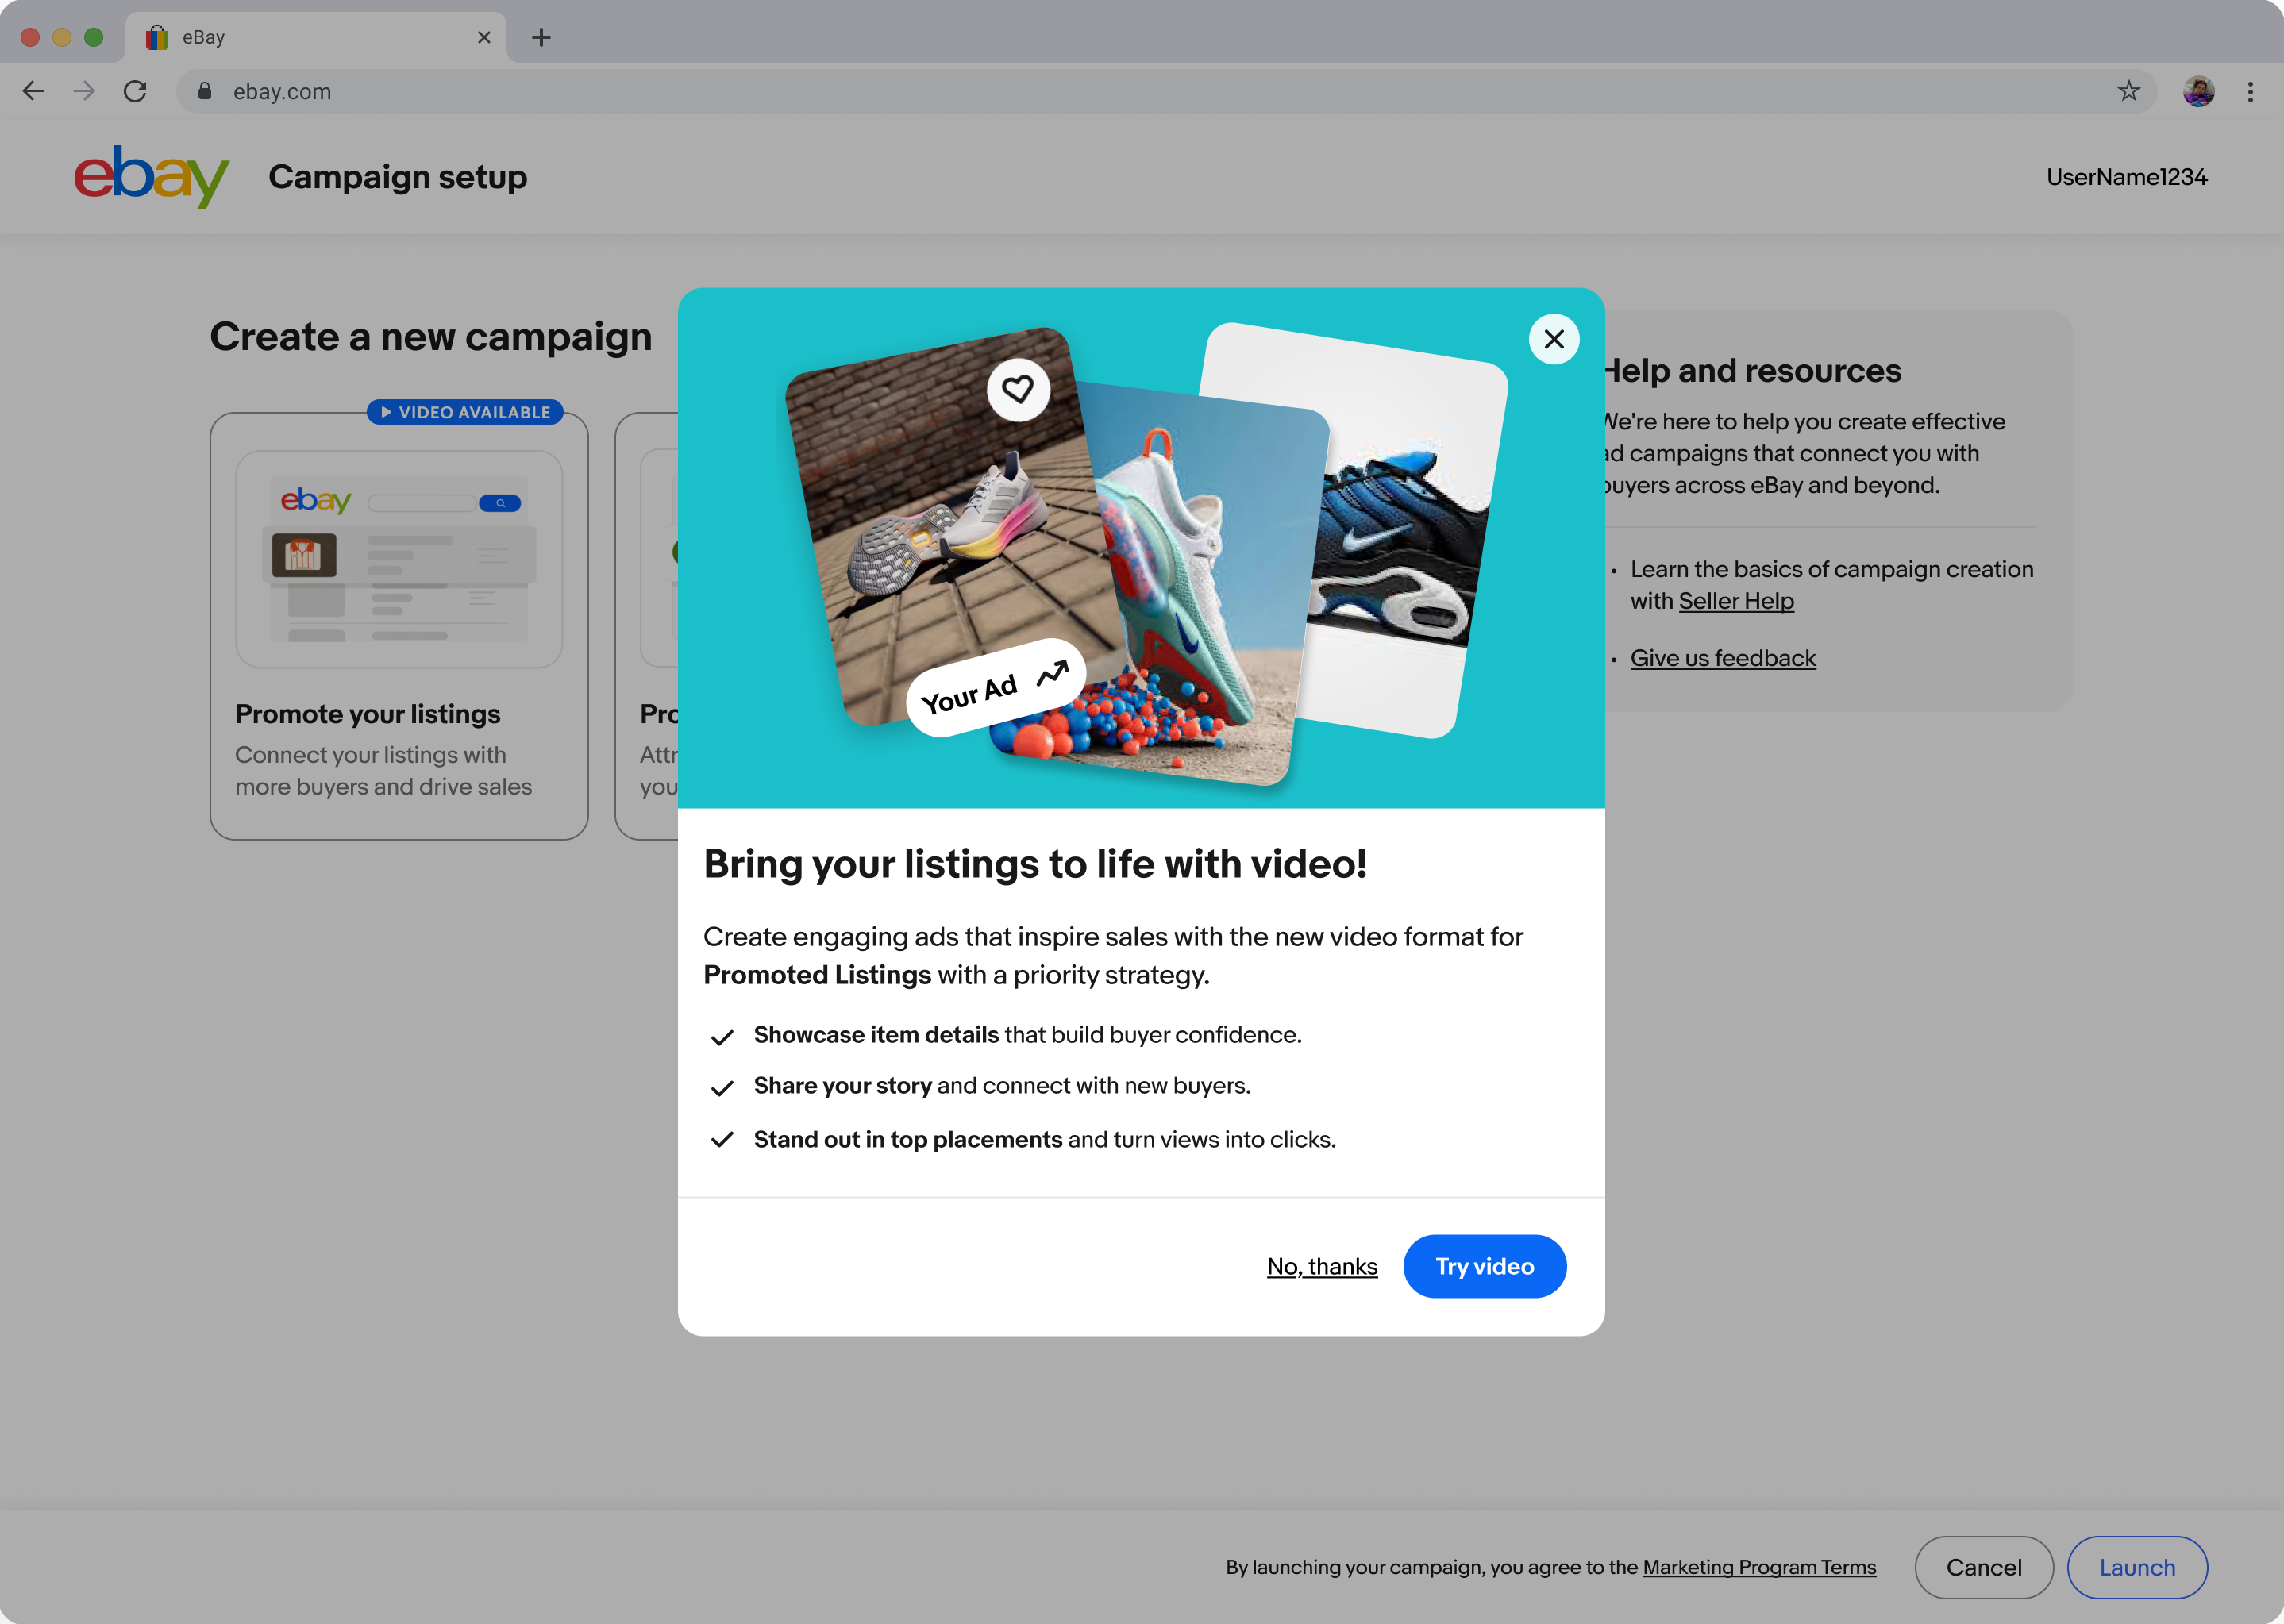Screen dimensions: 2284x1624
Task: Click the Help and resources heading
Action: [x=1753, y=371]
